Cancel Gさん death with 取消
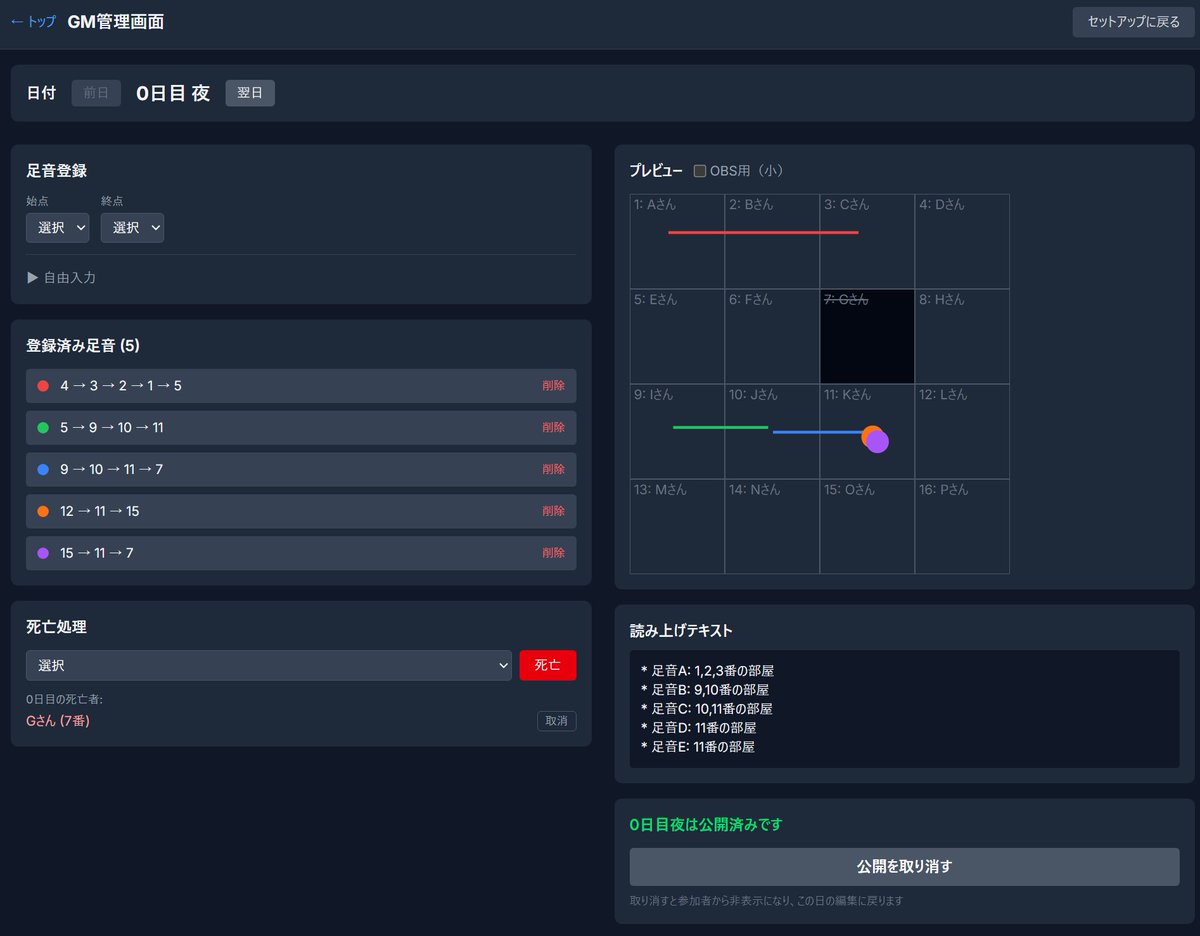Image resolution: width=1200 pixels, height=936 pixels. click(557, 721)
